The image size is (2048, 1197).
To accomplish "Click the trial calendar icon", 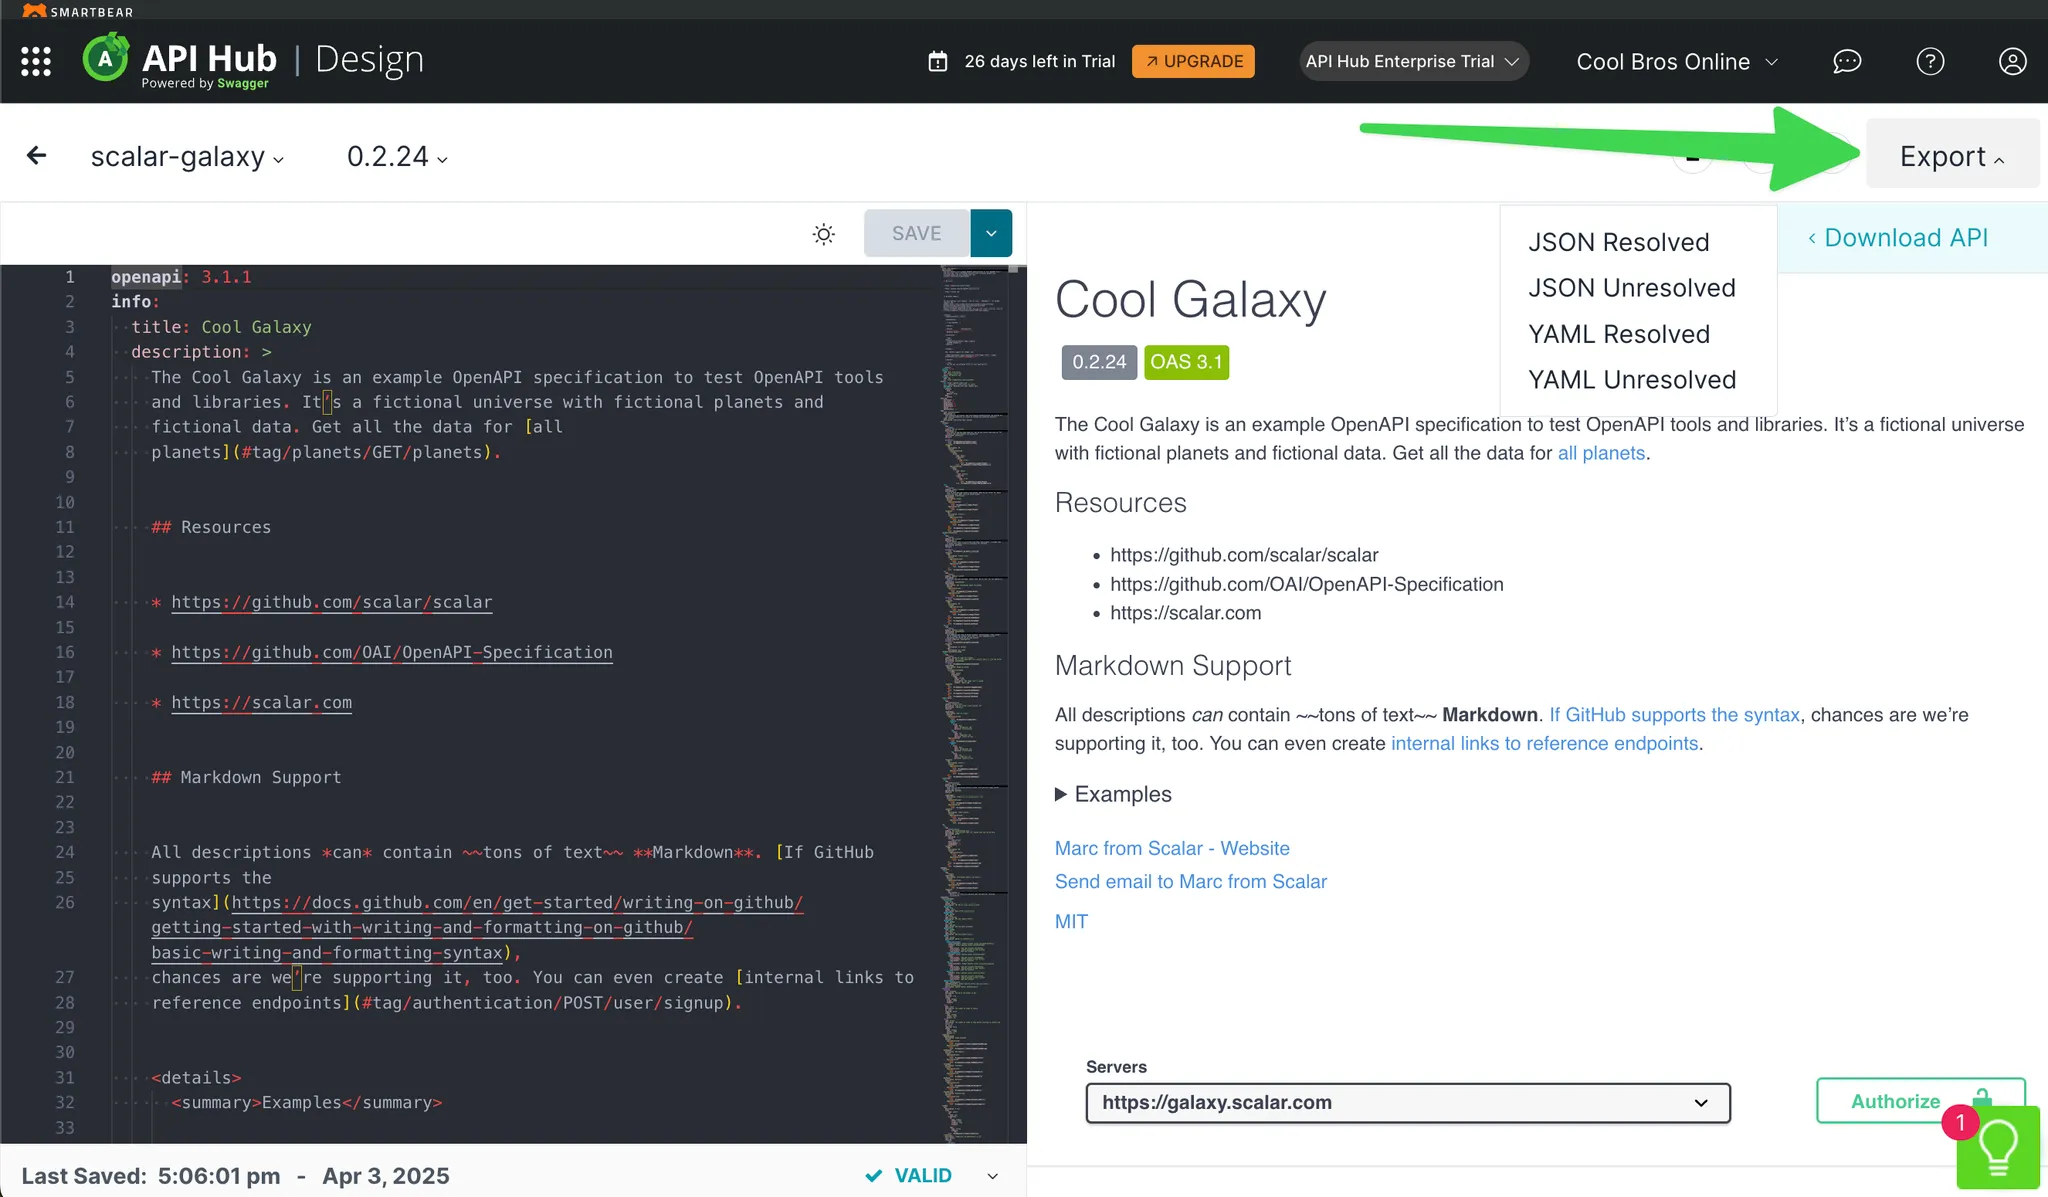I will pyautogui.click(x=938, y=61).
